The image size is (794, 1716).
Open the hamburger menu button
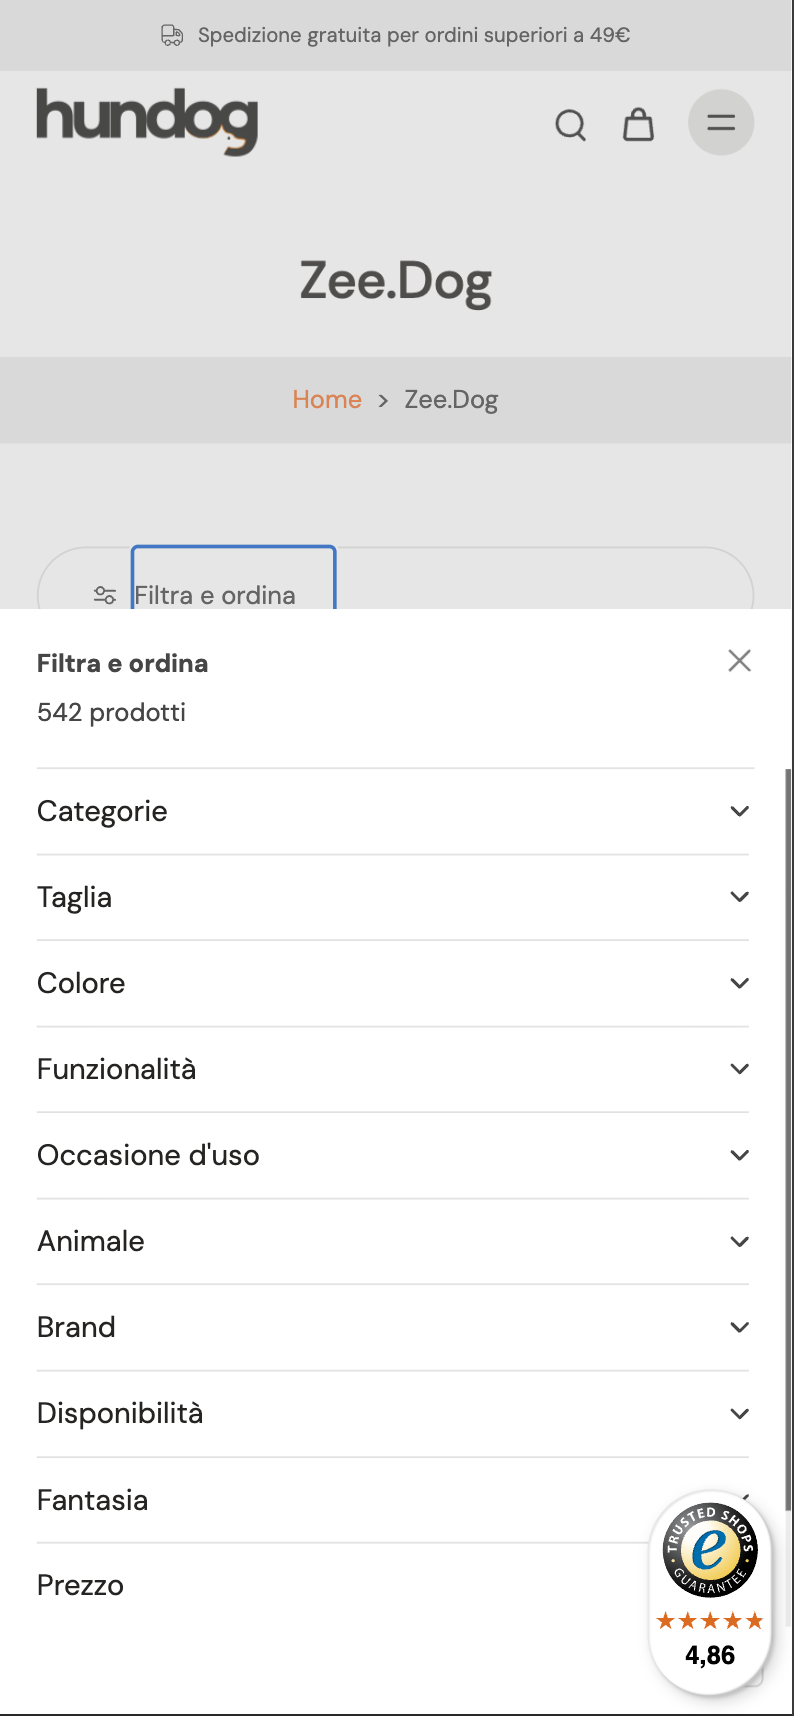(721, 123)
